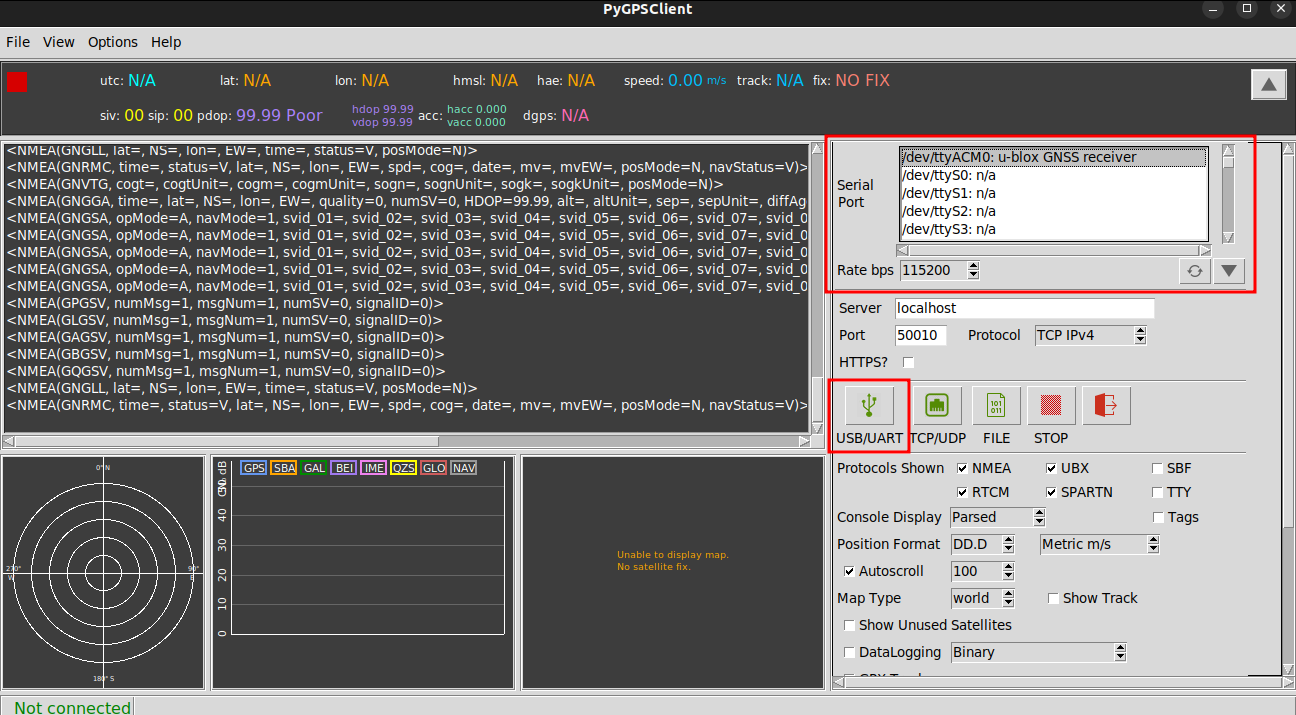The image size is (1296, 715).
Task: Click the NAV legend box
Action: (464, 468)
